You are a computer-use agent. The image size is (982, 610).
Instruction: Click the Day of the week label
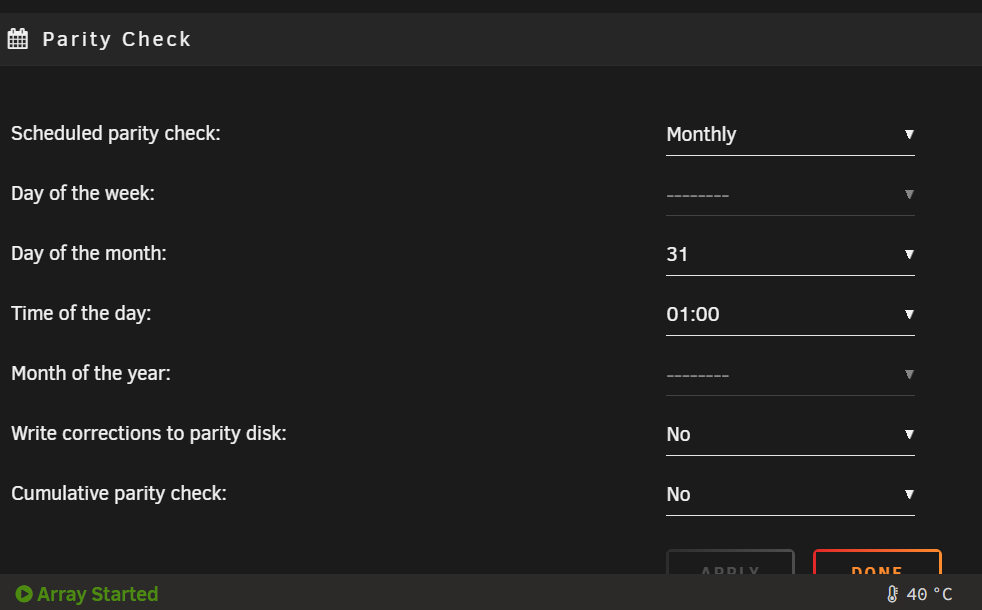pos(83,194)
